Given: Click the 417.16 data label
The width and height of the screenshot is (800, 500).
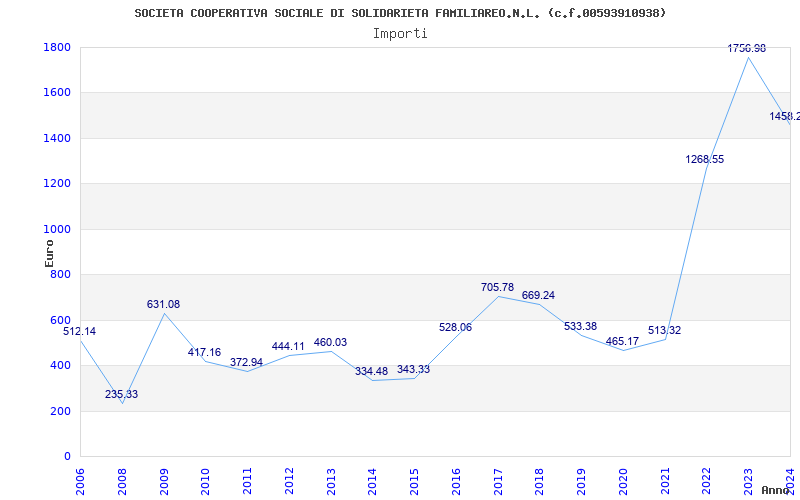Looking at the screenshot, I should click(x=204, y=353).
